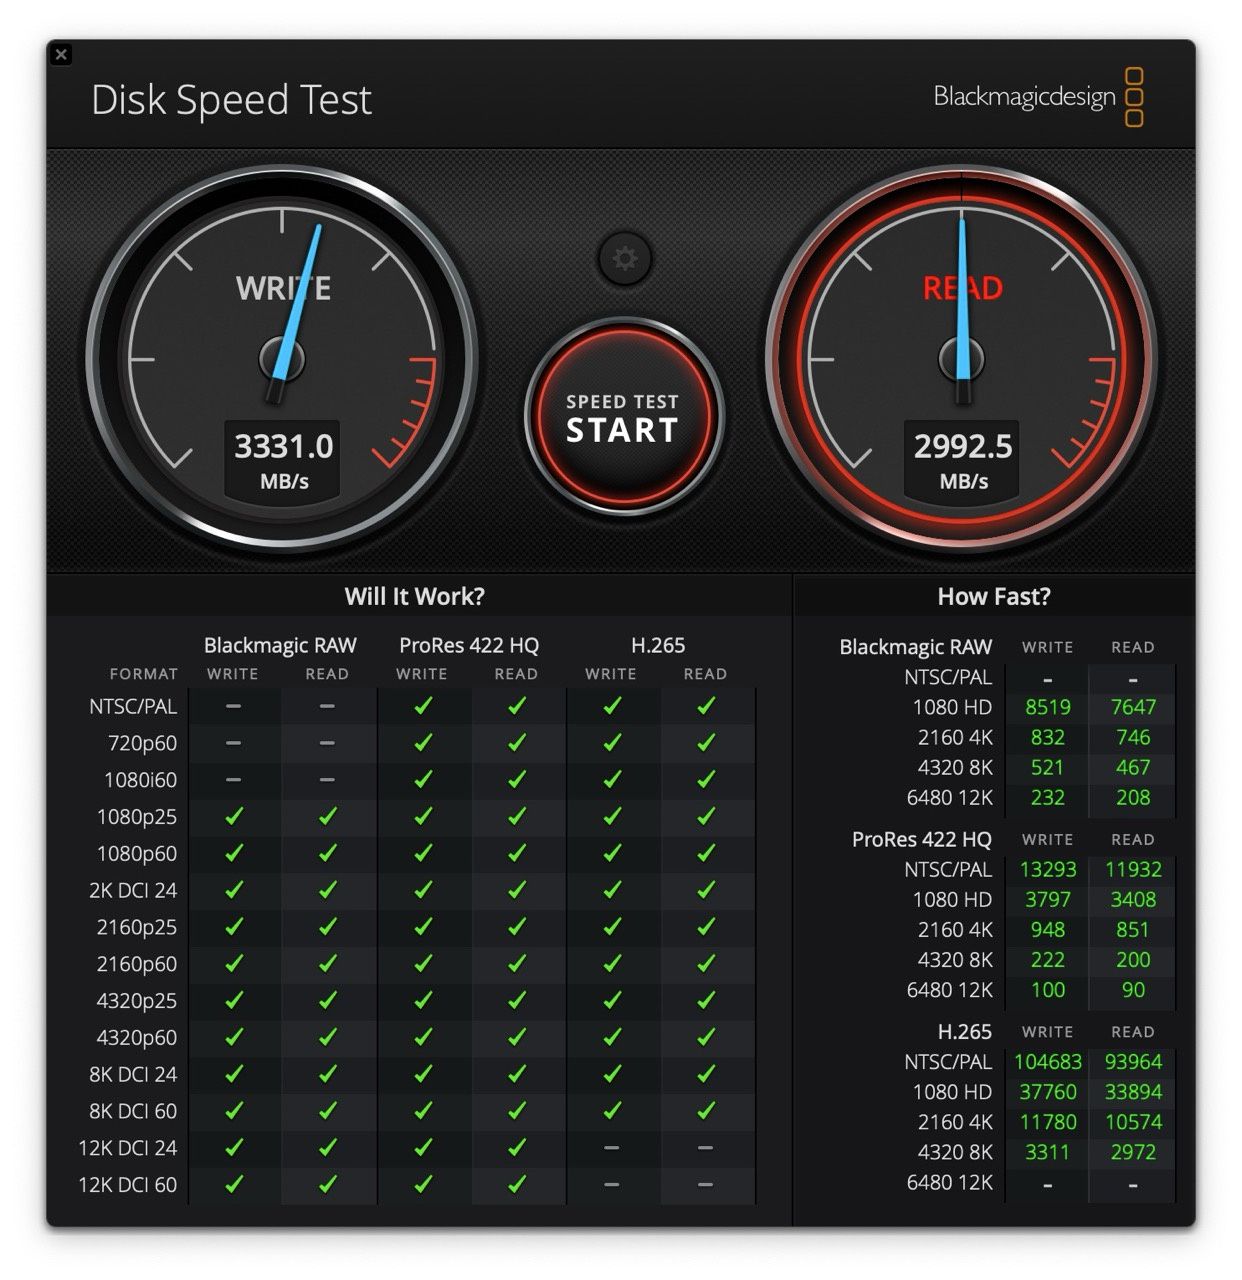Click Blackmagic RAW 1080 HD read value 7647
The height and width of the screenshot is (1280, 1242).
coord(1133,707)
